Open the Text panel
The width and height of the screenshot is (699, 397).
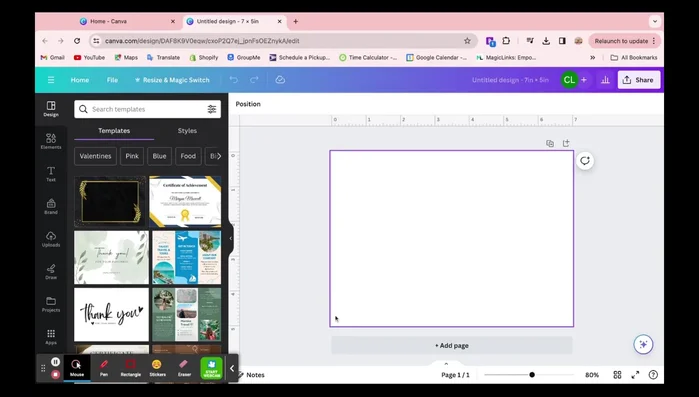pyautogui.click(x=51, y=174)
